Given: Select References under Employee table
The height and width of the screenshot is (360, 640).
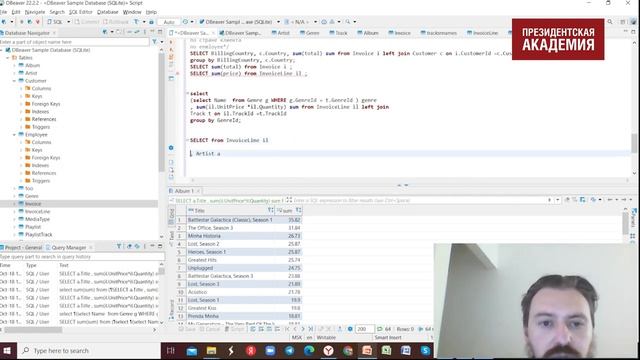Looking at the screenshot, I should pos(44,173).
